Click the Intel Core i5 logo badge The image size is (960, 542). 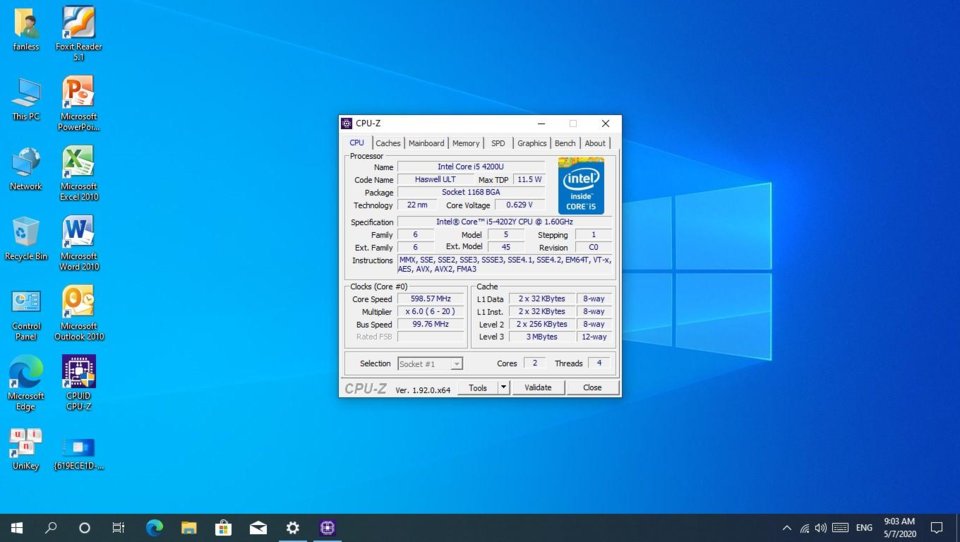(581, 186)
